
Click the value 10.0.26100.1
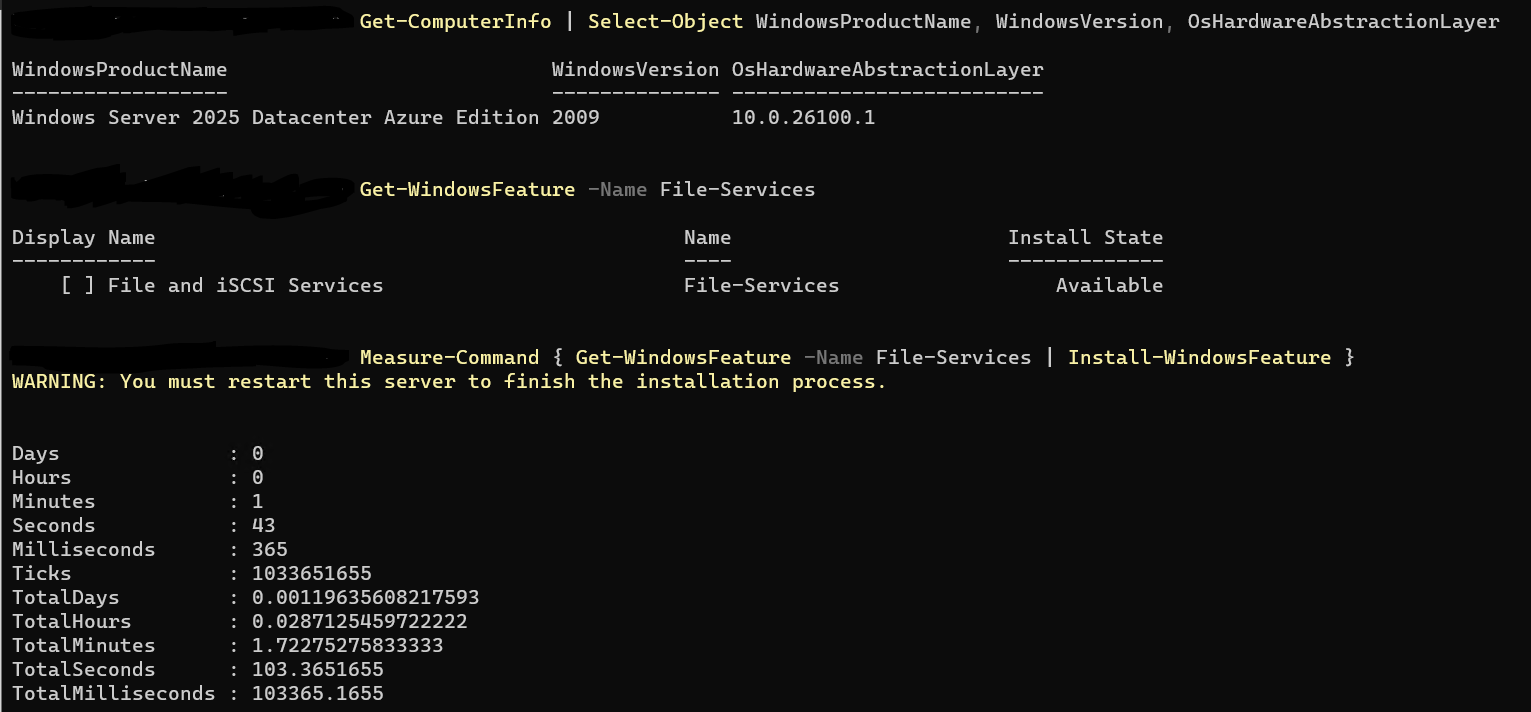coord(803,117)
